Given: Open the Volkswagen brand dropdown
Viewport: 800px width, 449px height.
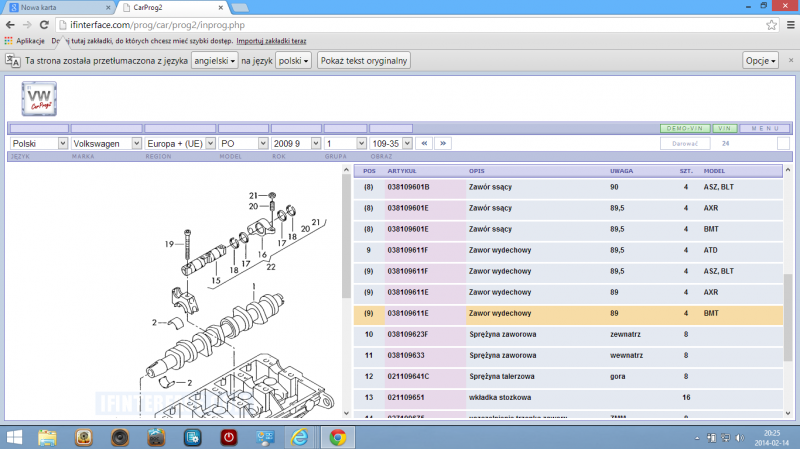Looking at the screenshot, I should [x=106, y=143].
